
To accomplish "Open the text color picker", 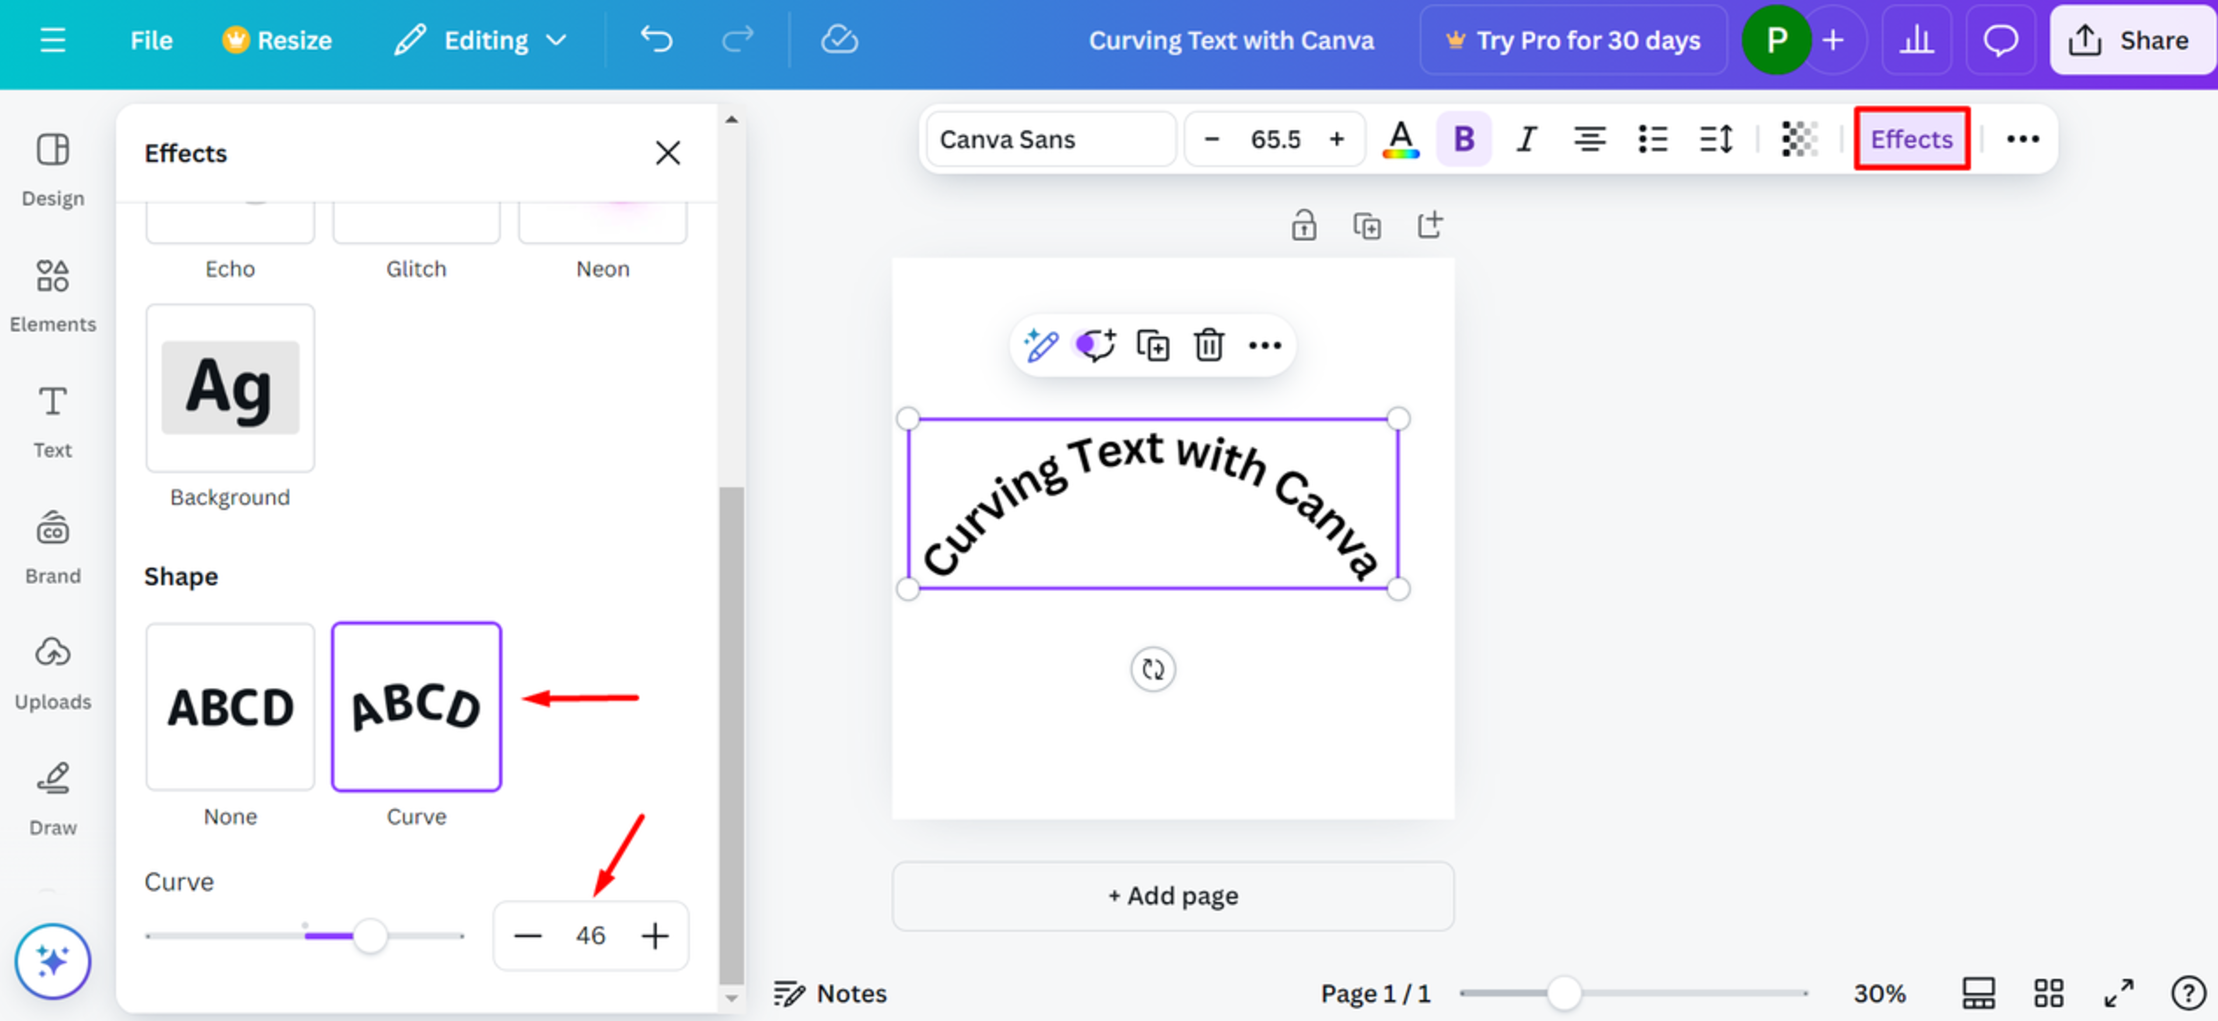I will [x=1401, y=139].
